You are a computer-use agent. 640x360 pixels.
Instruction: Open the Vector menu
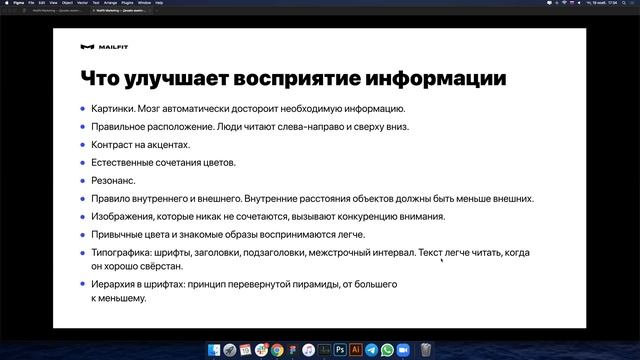coord(82,3)
